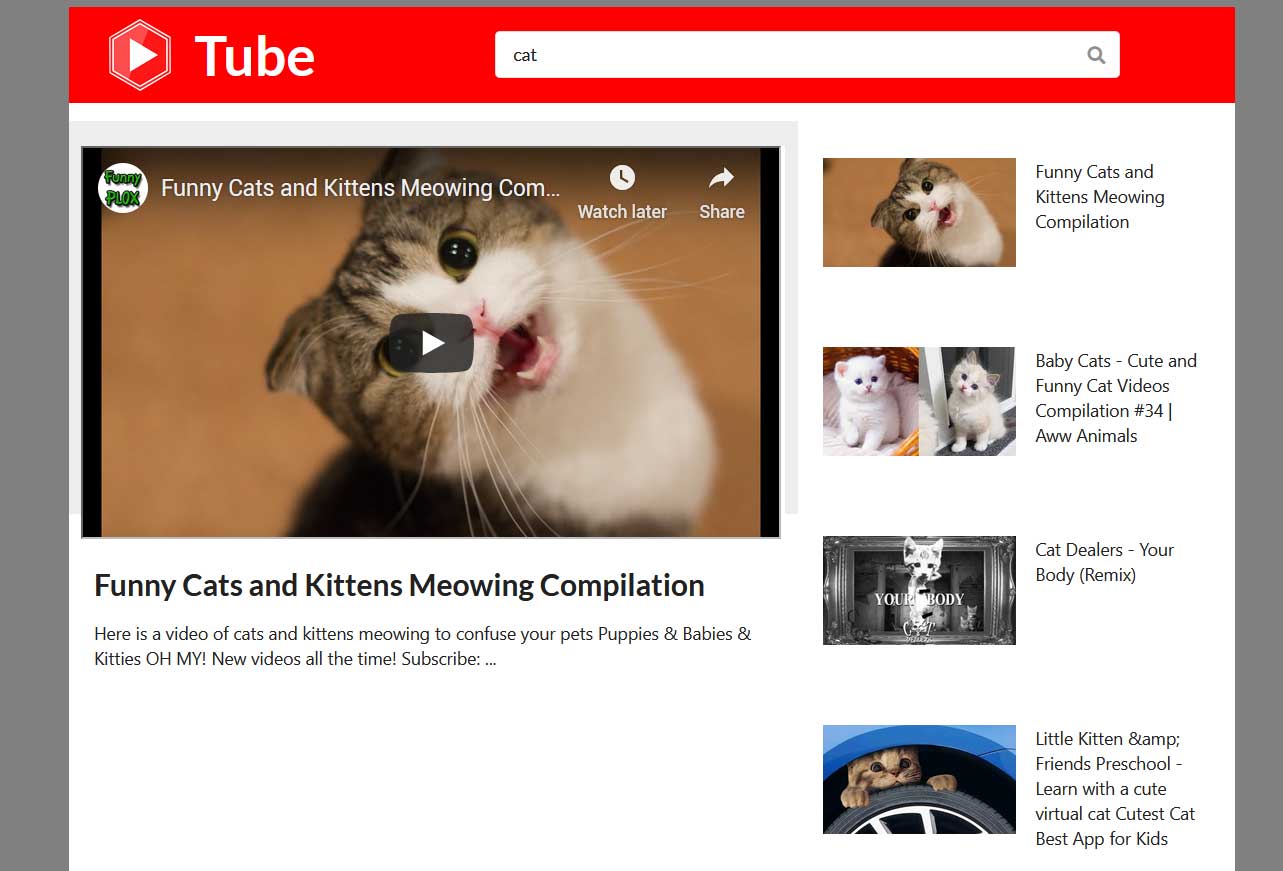The width and height of the screenshot is (1283, 871).
Task: Click the video description starting 'Here is a video'
Action: click(423, 646)
